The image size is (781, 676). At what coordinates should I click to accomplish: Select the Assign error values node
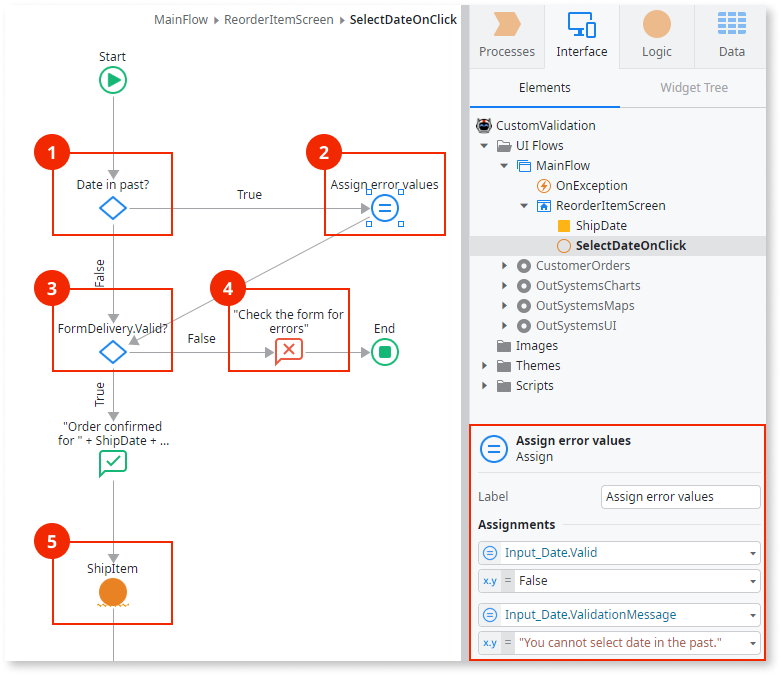[384, 208]
